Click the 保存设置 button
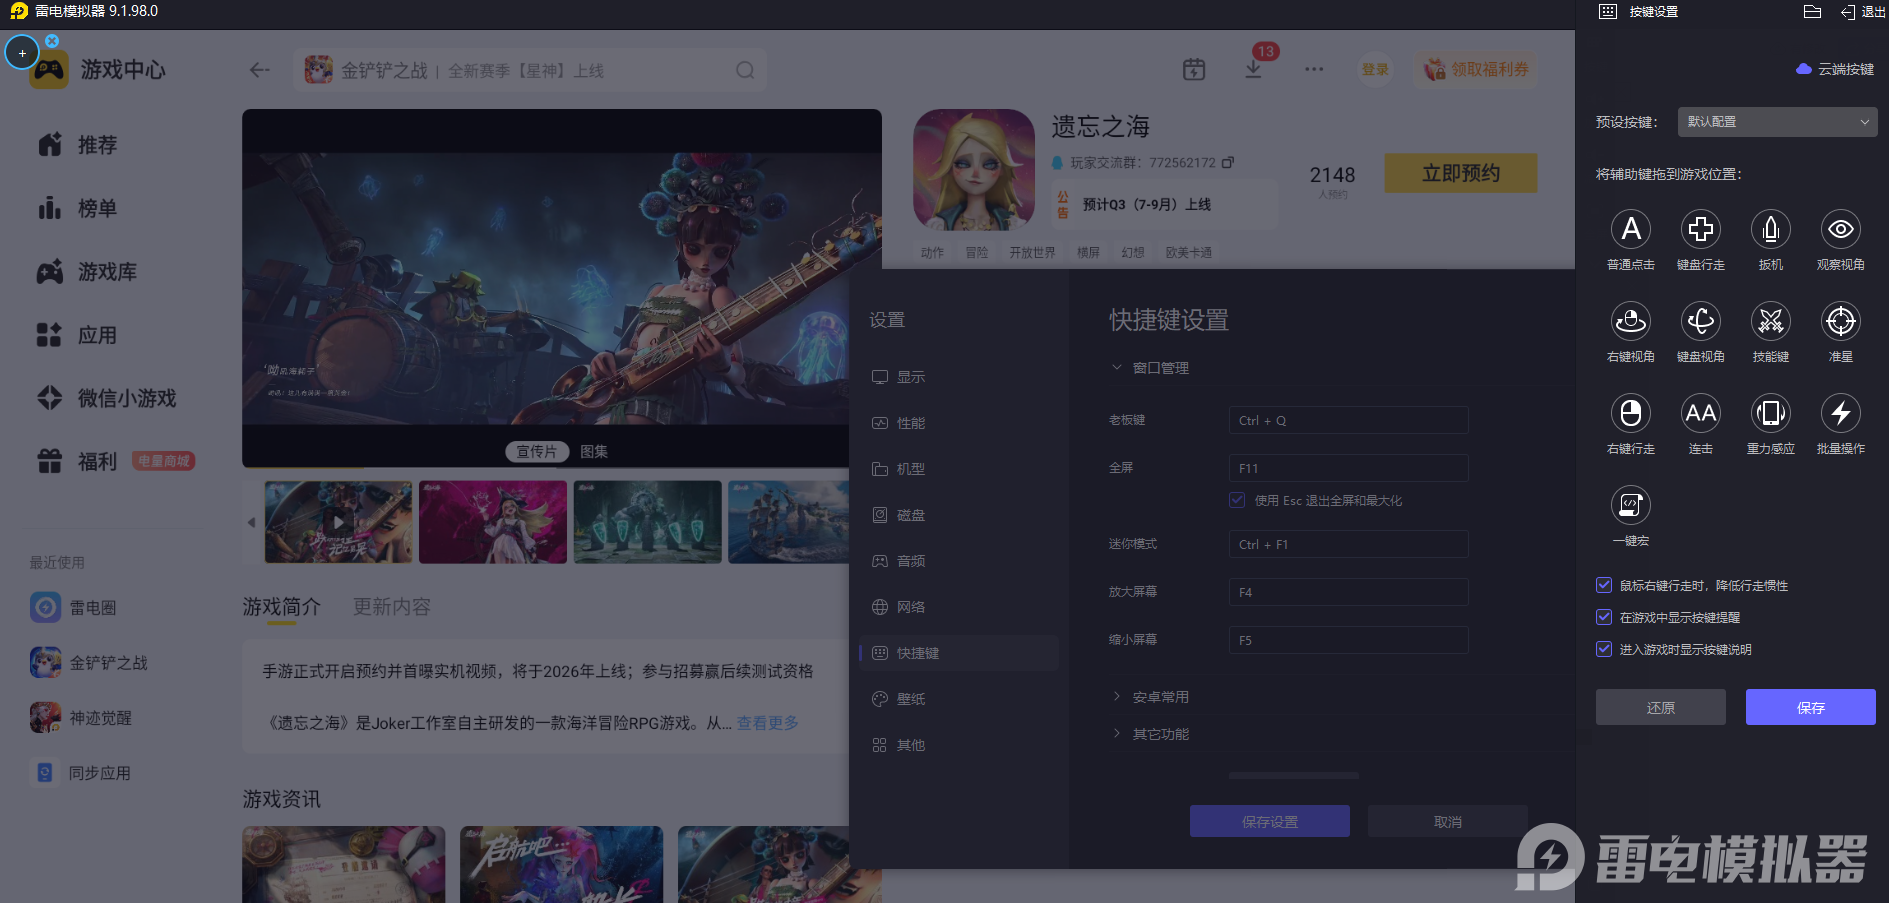The width and height of the screenshot is (1889, 903). [1270, 821]
